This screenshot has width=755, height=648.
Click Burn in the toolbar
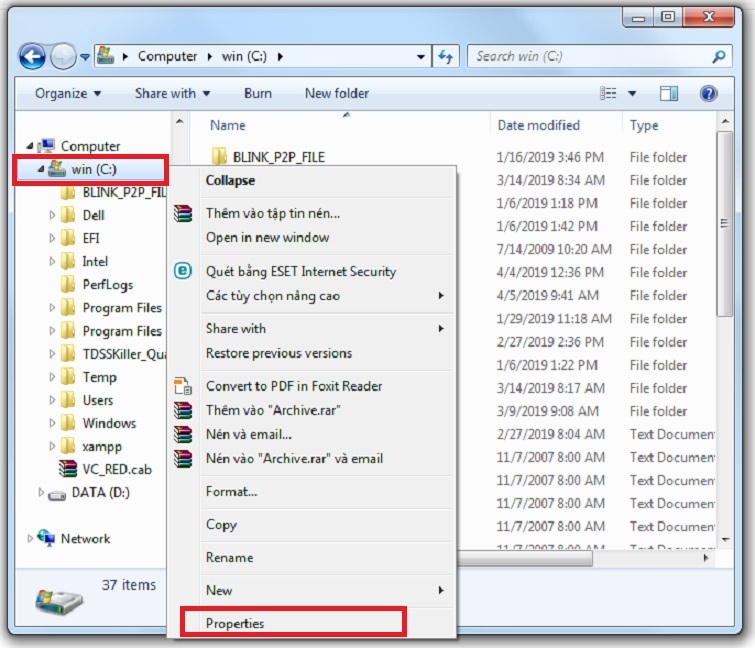click(x=258, y=93)
